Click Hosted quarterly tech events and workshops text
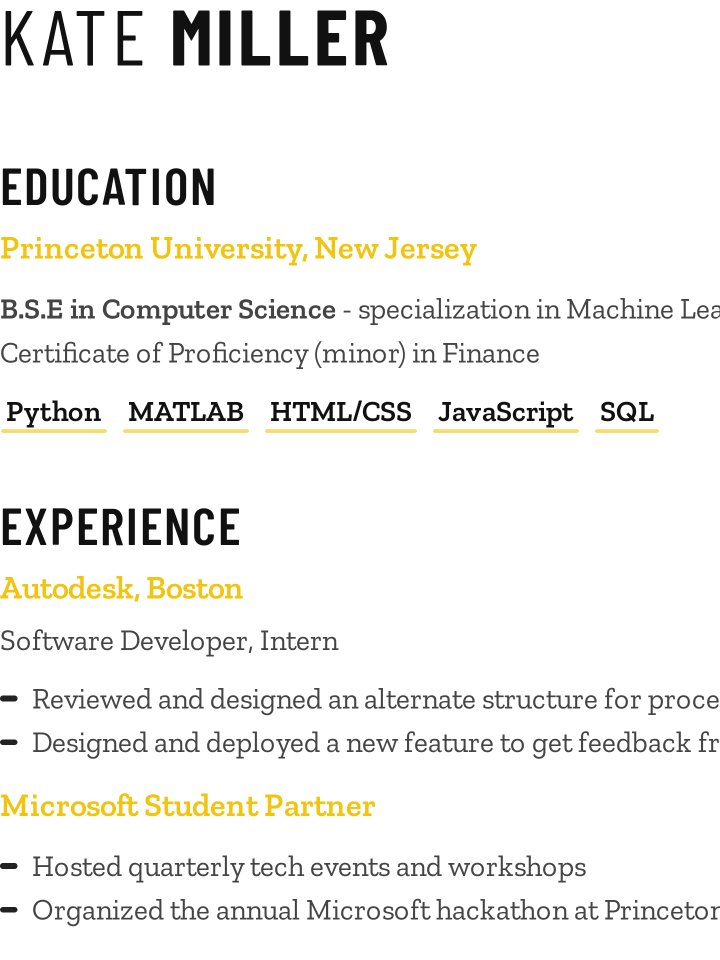Viewport: 720px width, 960px height. 309,867
